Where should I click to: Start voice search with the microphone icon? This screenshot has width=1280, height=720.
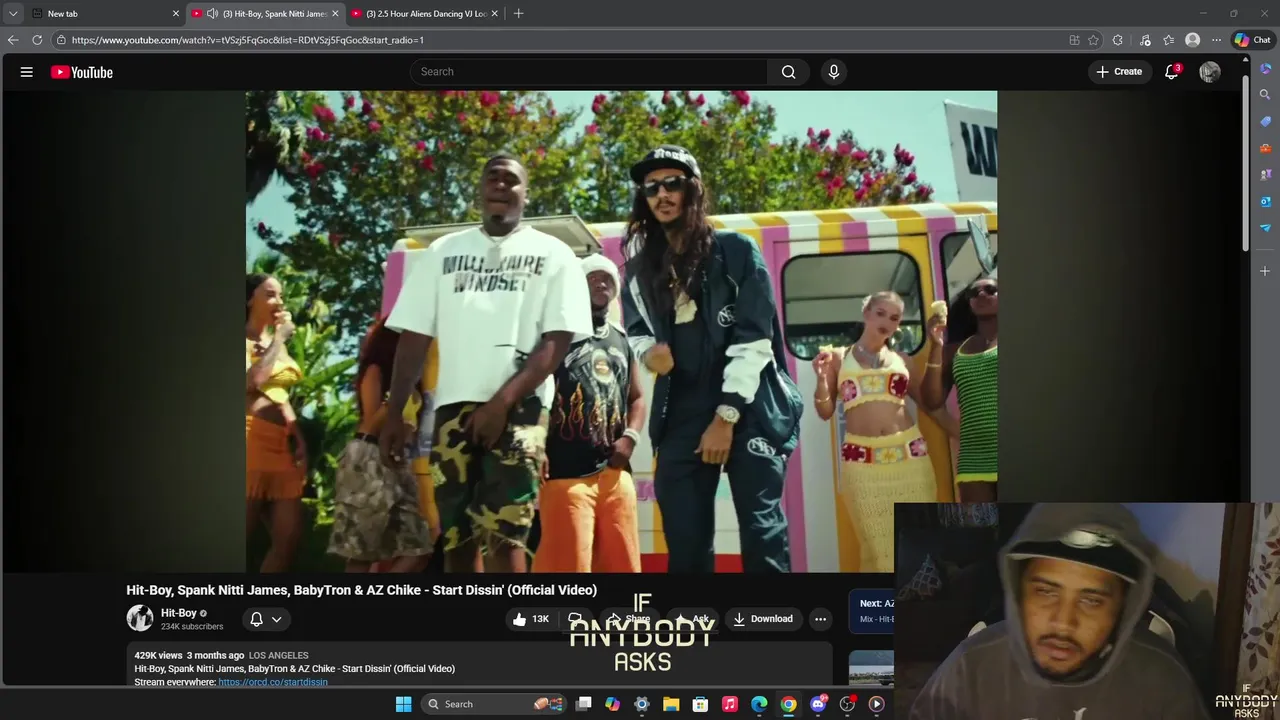click(x=834, y=72)
